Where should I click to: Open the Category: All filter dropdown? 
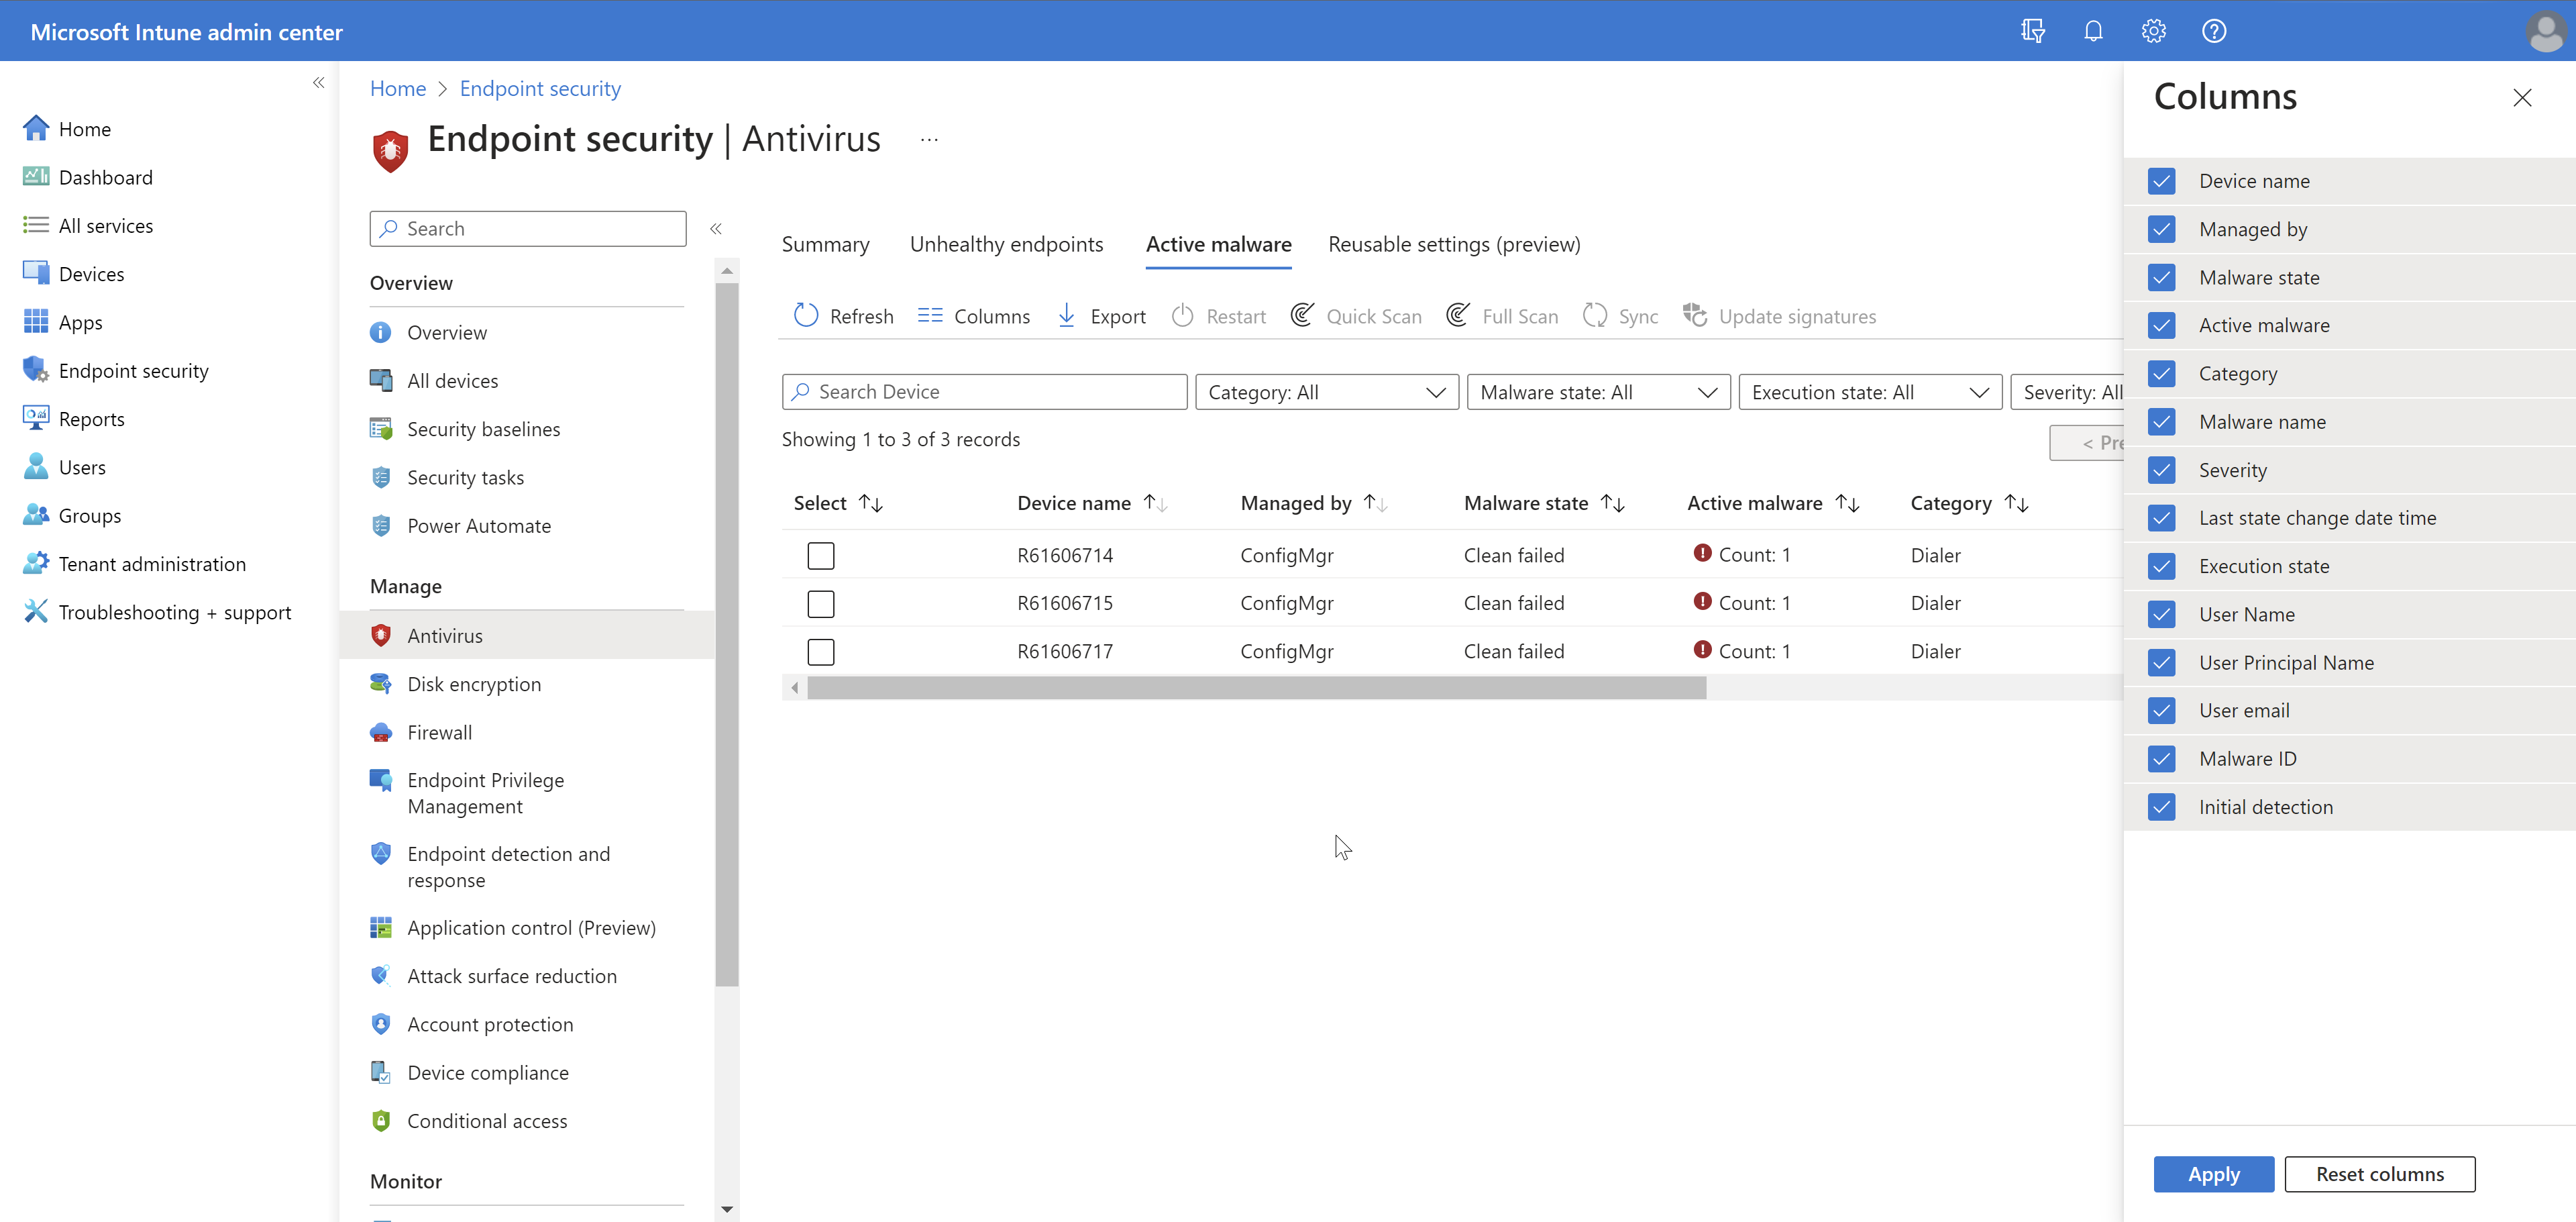point(1326,391)
